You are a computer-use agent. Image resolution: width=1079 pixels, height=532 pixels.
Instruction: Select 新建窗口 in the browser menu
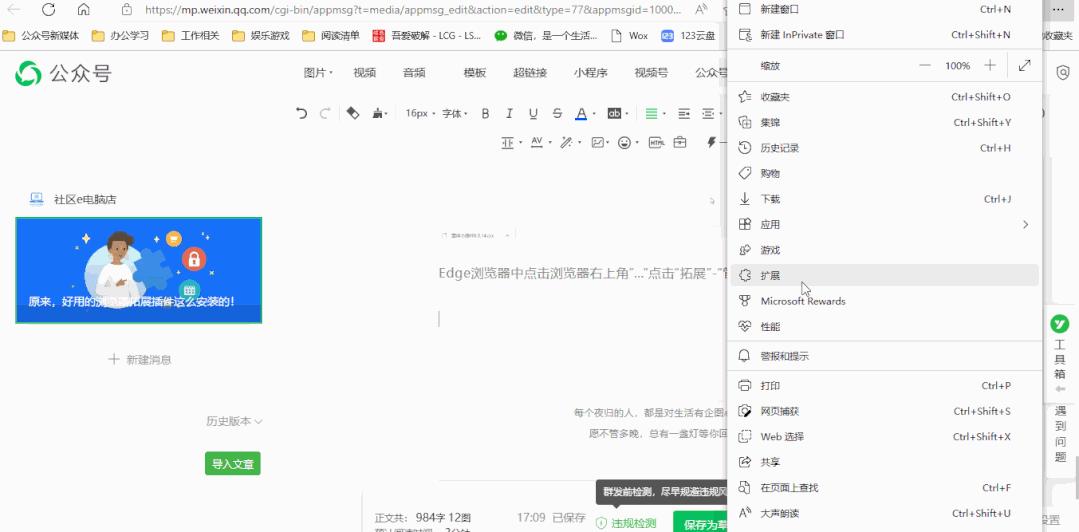884,9
